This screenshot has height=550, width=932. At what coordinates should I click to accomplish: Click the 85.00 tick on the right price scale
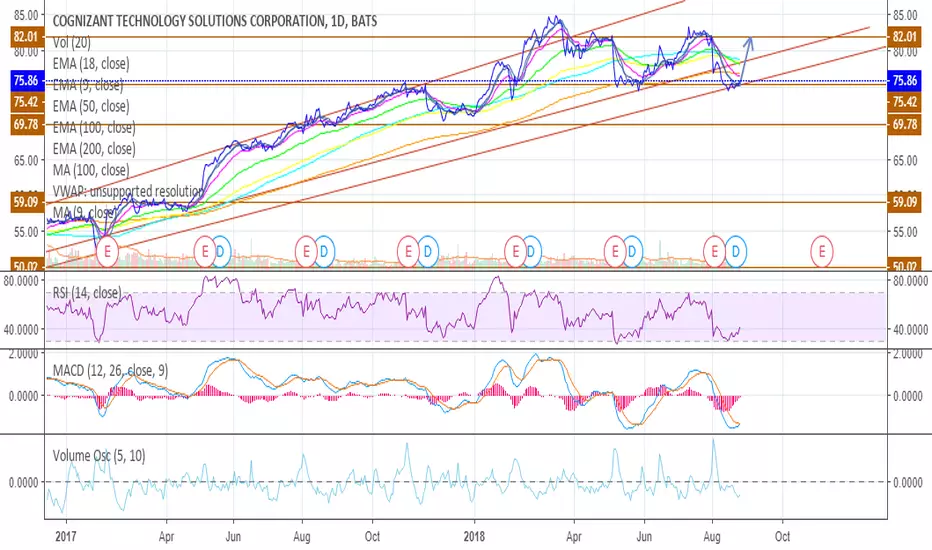point(906,14)
